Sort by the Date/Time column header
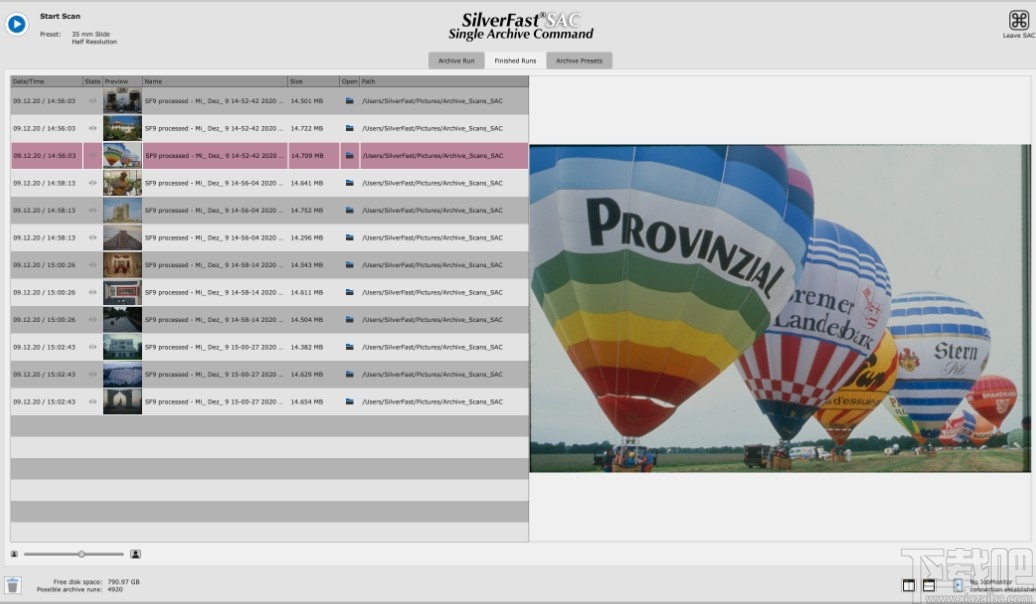Screen dimensions: 1036x604 (x=46, y=81)
